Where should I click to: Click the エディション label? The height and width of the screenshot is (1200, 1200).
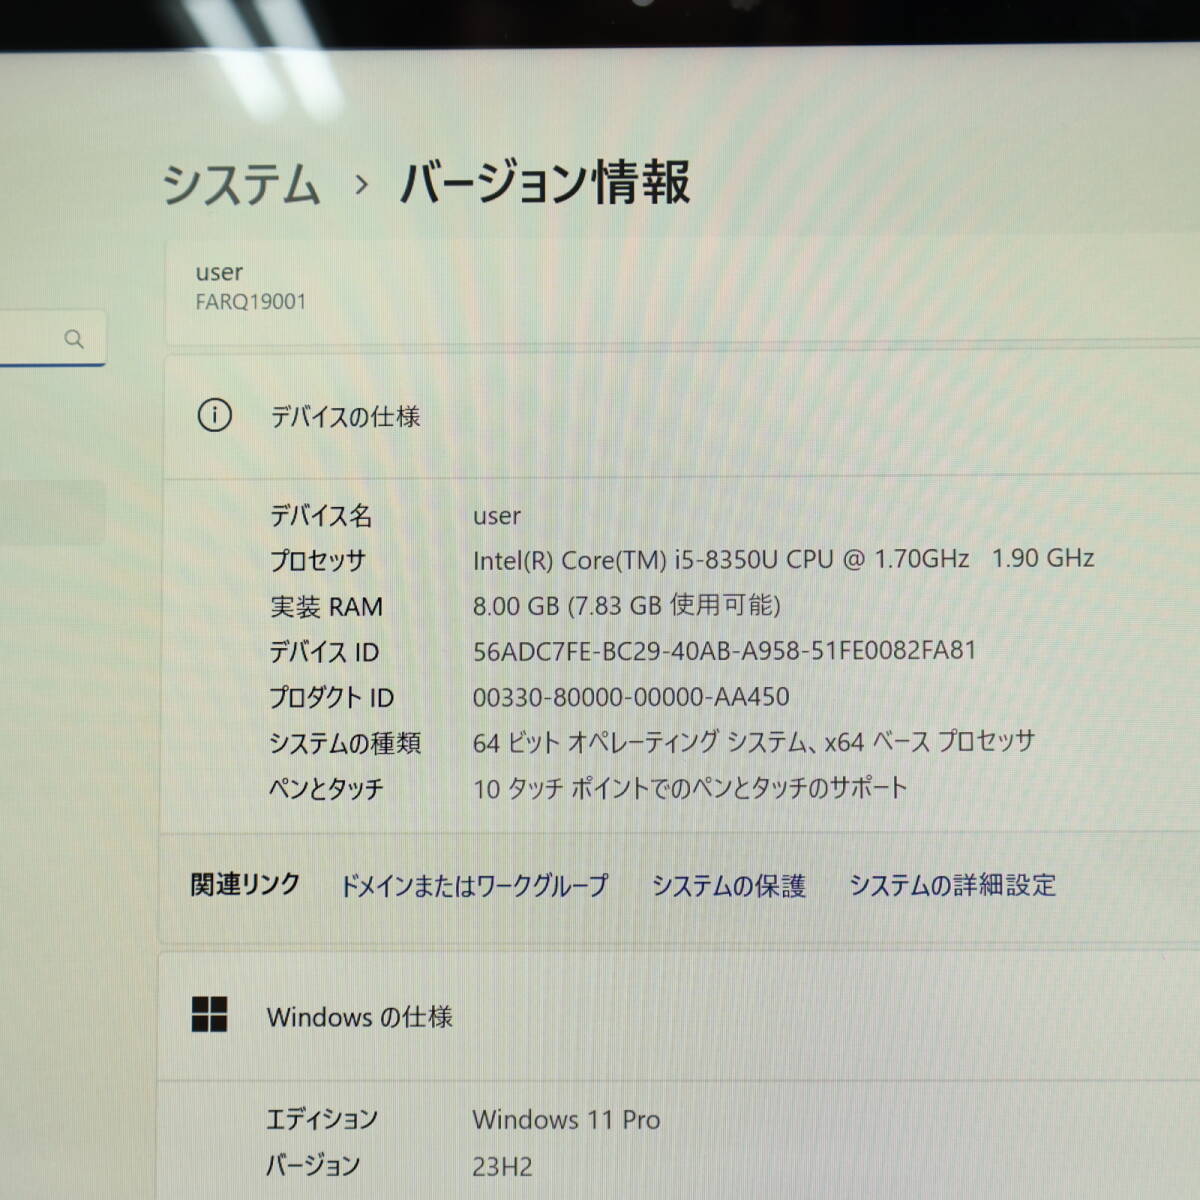point(321,1119)
